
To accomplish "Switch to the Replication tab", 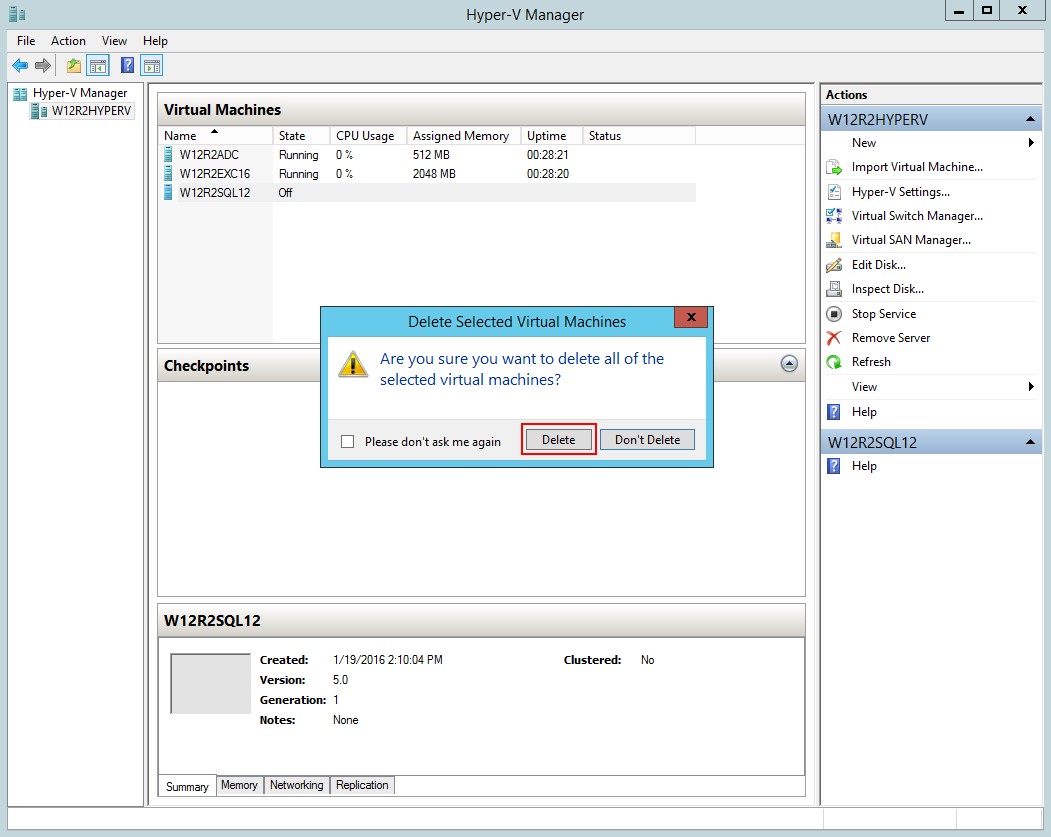I will tap(362, 785).
